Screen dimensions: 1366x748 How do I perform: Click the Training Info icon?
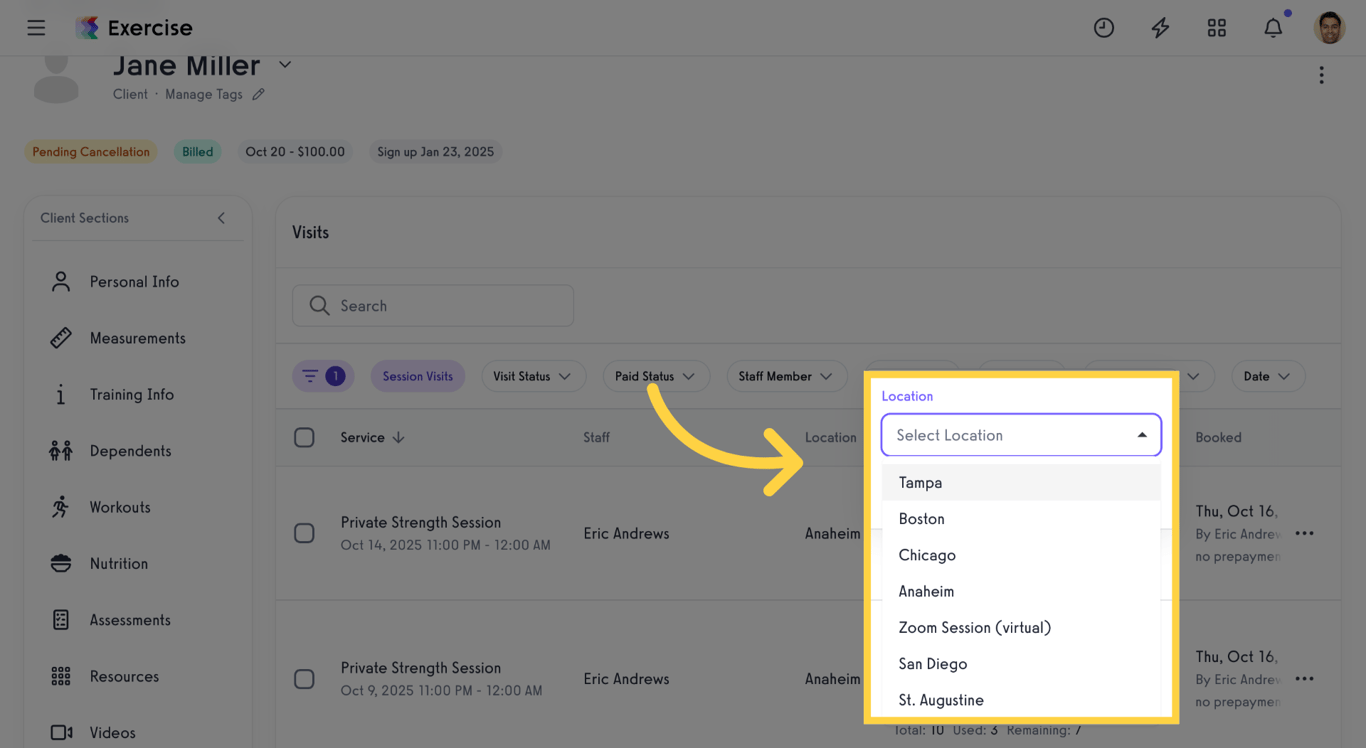[61, 395]
